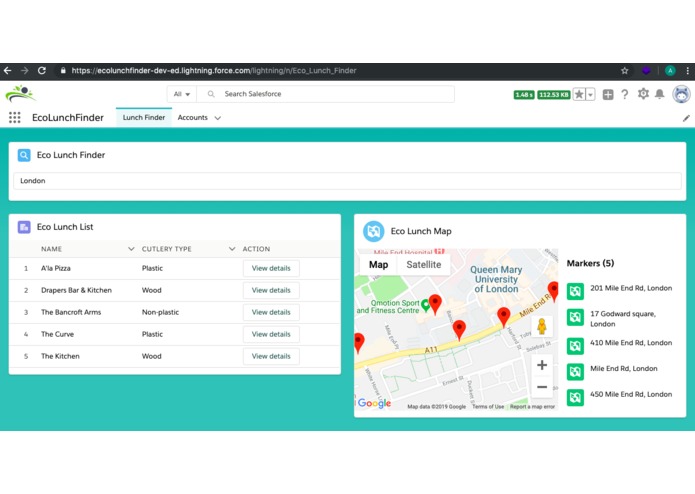Click the Google logo on map
The image size is (695, 494).
[374, 403]
